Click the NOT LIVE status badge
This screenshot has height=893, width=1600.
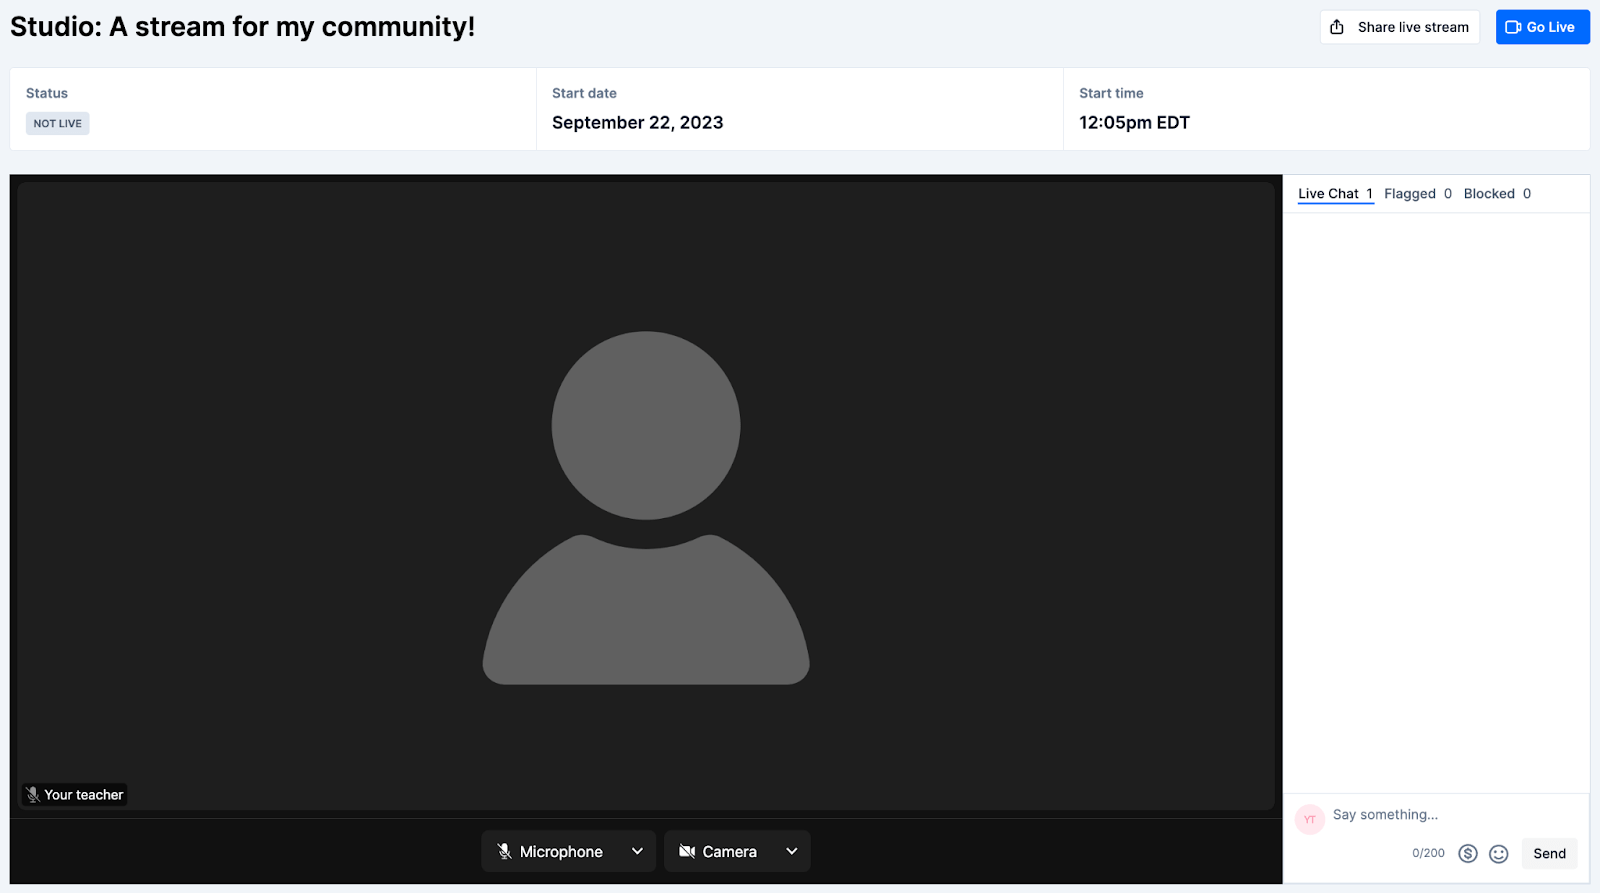(x=58, y=124)
